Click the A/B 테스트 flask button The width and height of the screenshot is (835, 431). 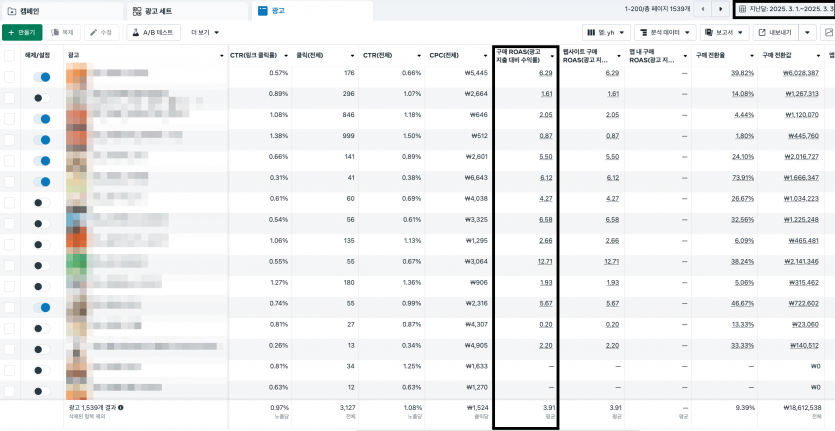(x=151, y=32)
